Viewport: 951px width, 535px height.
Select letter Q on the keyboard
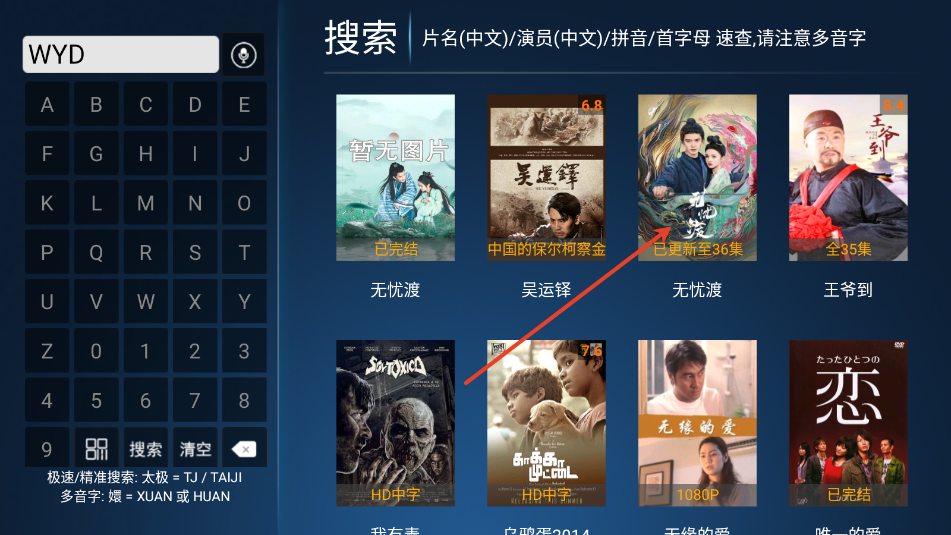point(96,252)
